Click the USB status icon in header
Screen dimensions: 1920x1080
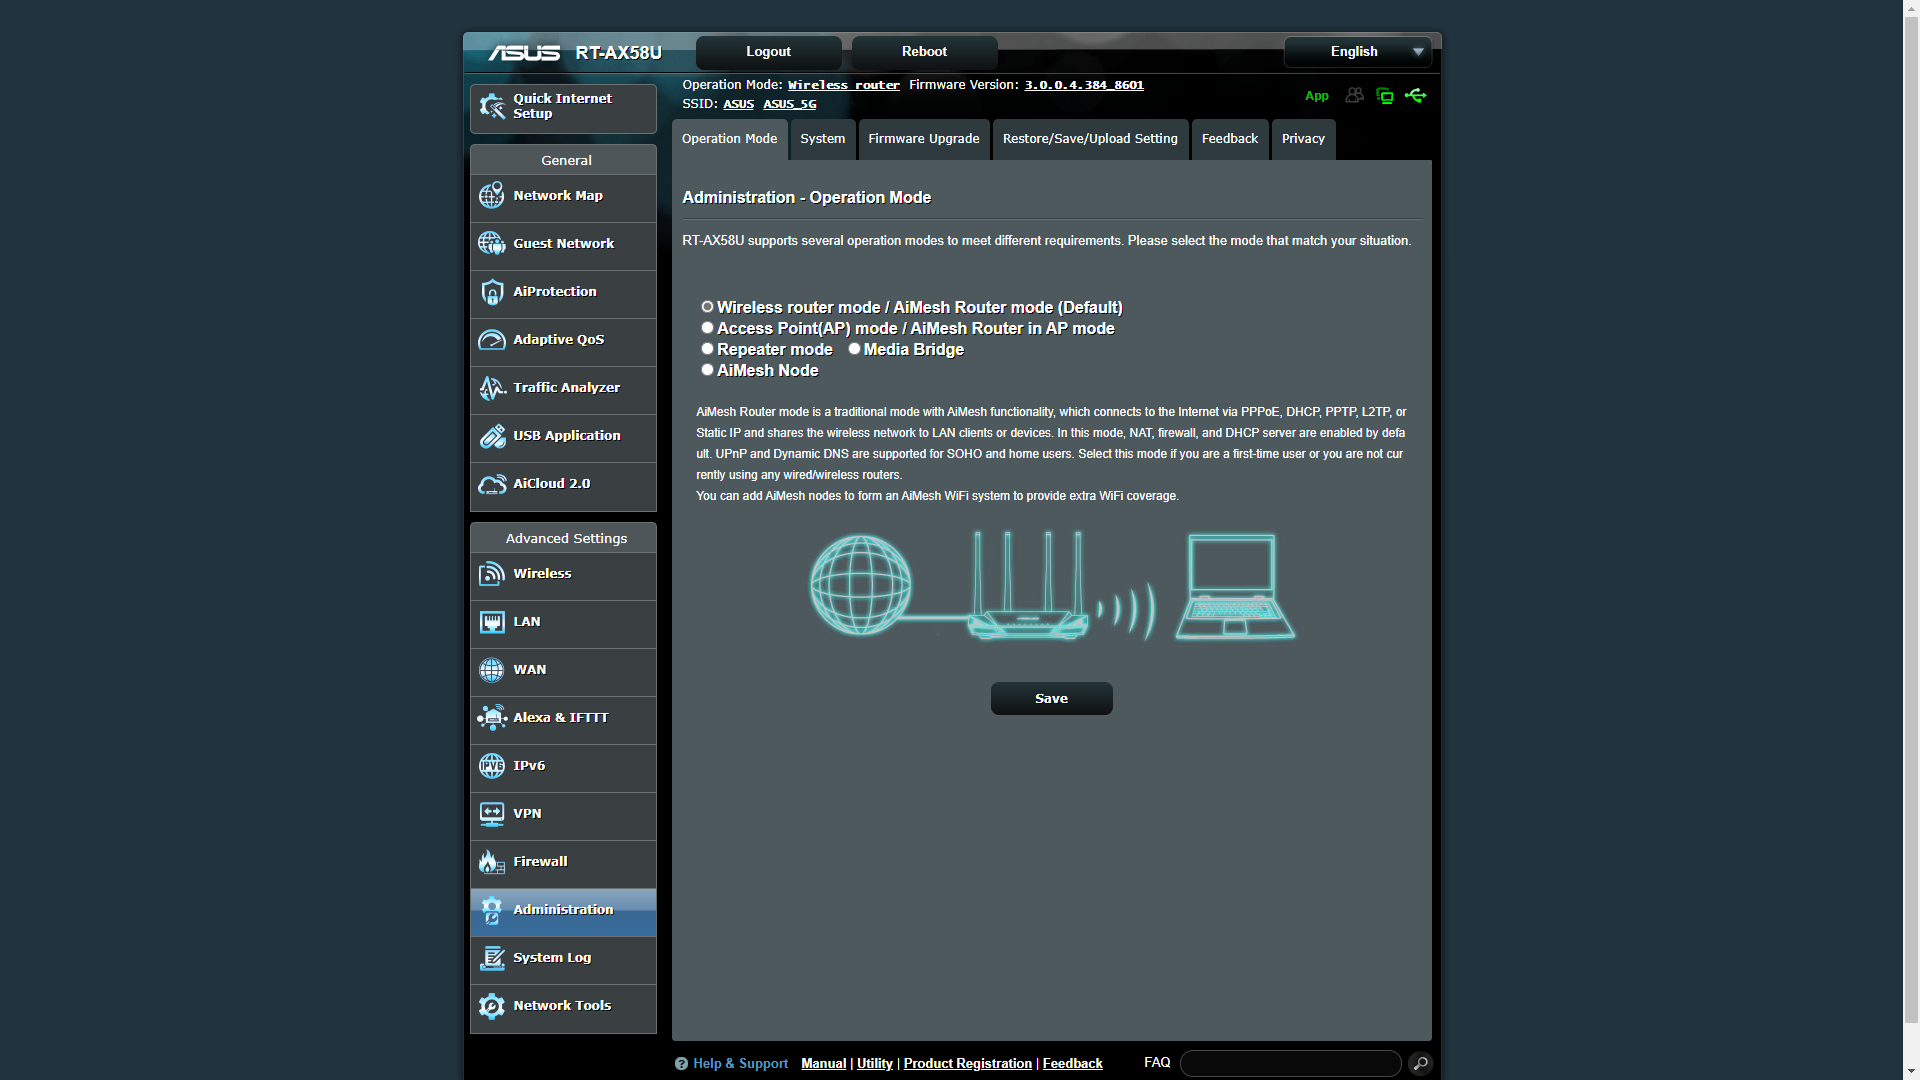point(1415,96)
